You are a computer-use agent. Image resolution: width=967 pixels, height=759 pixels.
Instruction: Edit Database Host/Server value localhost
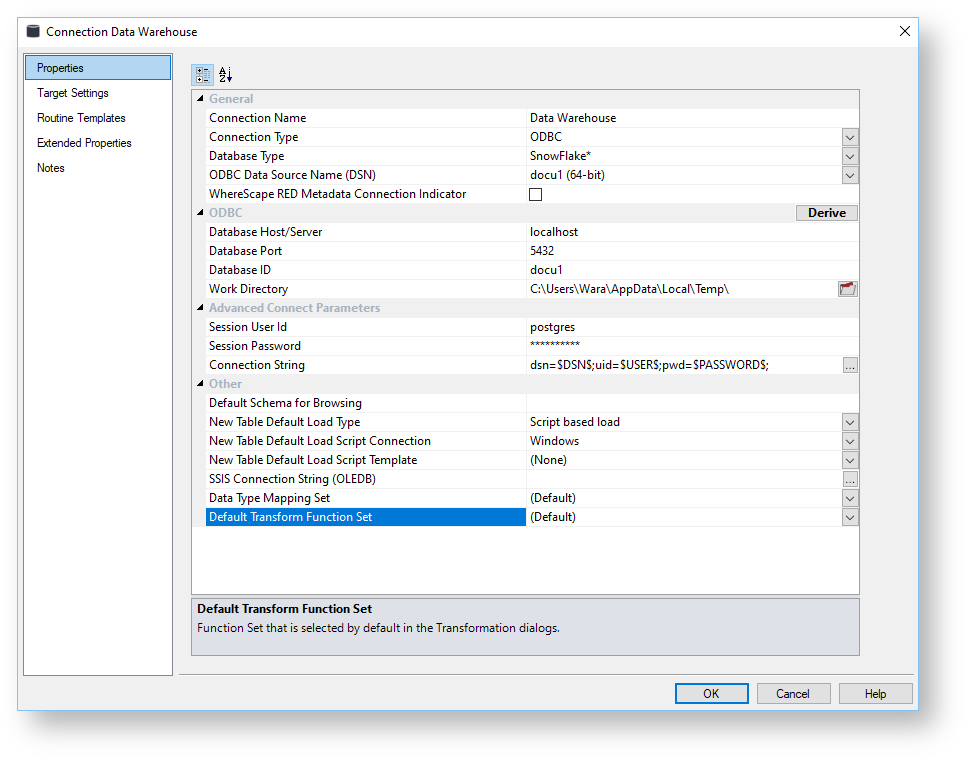click(692, 232)
